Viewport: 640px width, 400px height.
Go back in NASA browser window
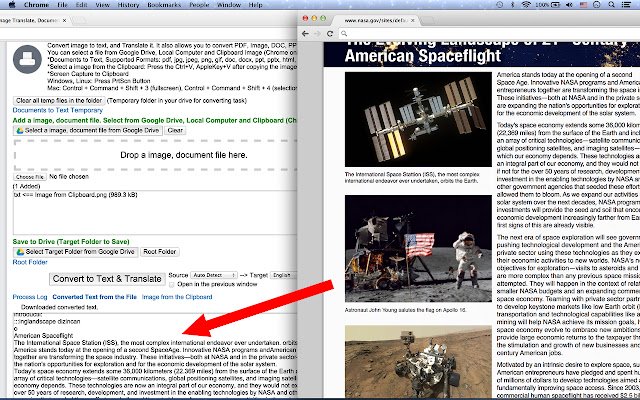pyautogui.click(x=305, y=33)
